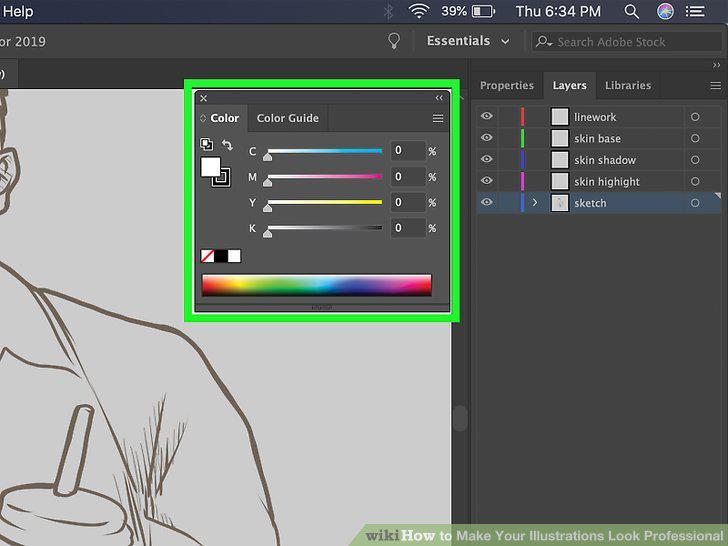Viewport: 728px width, 546px height.
Task: Click the linework layer thumbnail
Action: 559,117
